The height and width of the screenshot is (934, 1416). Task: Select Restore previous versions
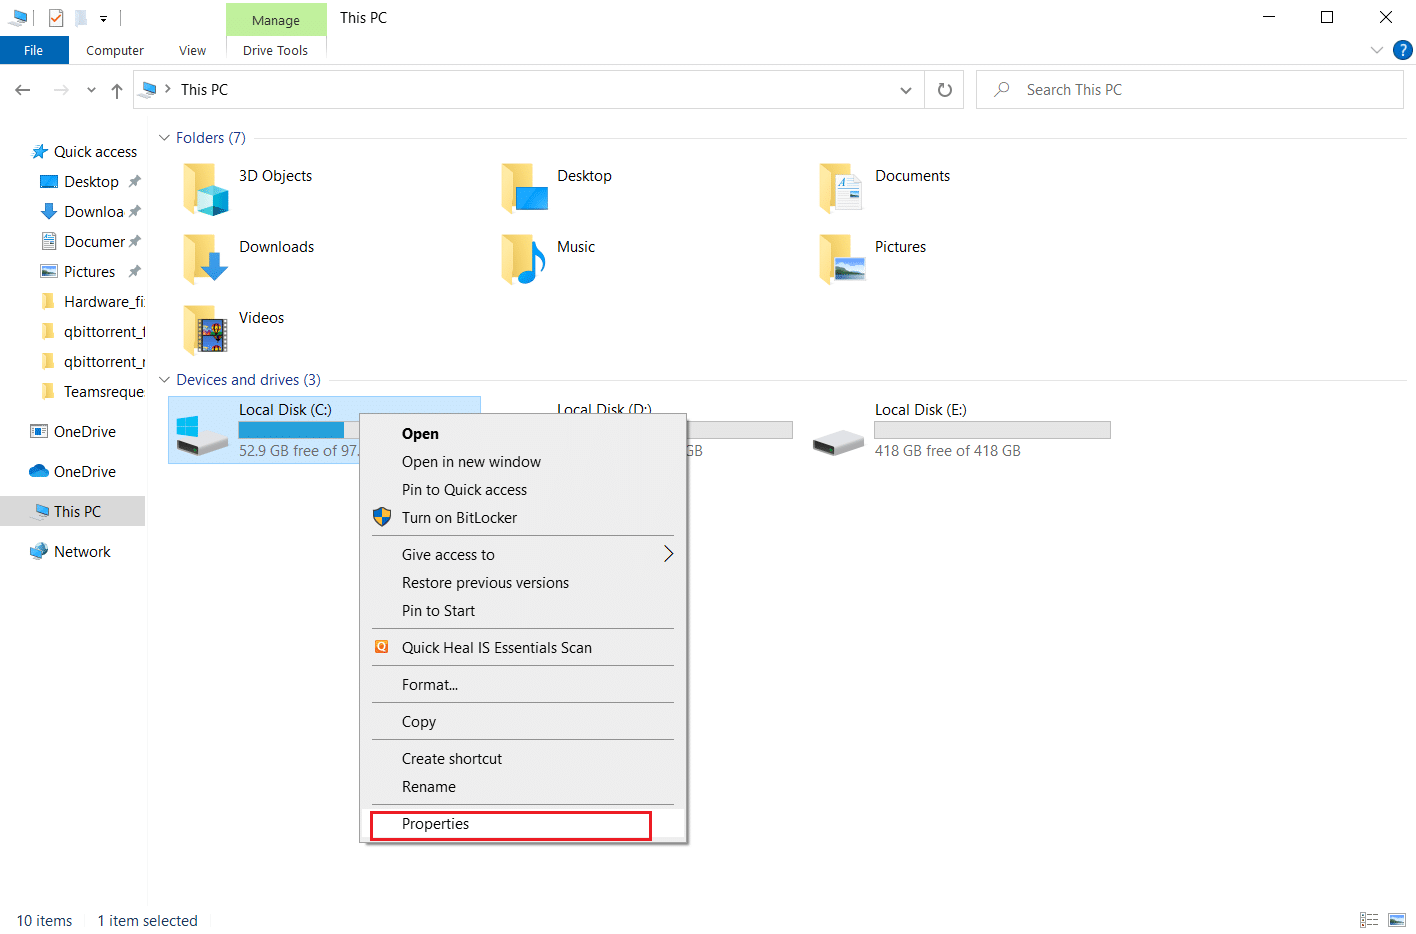pyautogui.click(x=523, y=583)
